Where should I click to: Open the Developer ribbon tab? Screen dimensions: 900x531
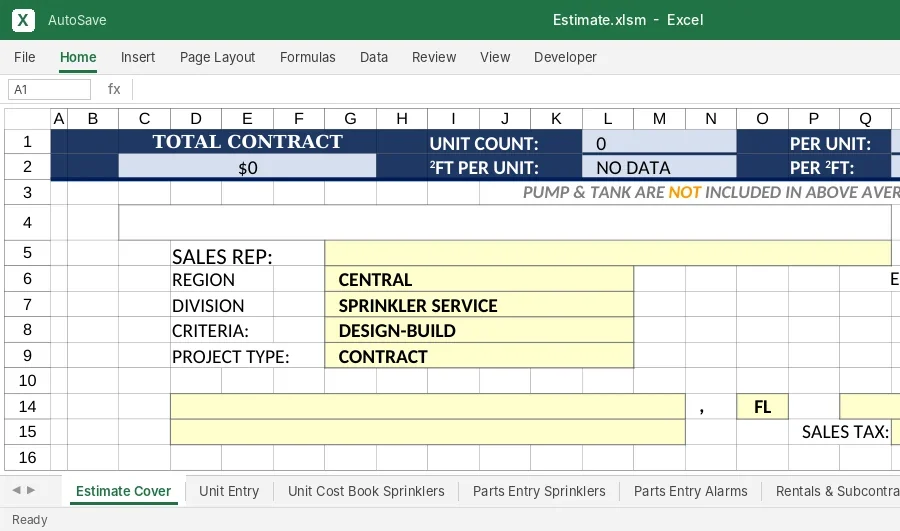click(x=565, y=57)
